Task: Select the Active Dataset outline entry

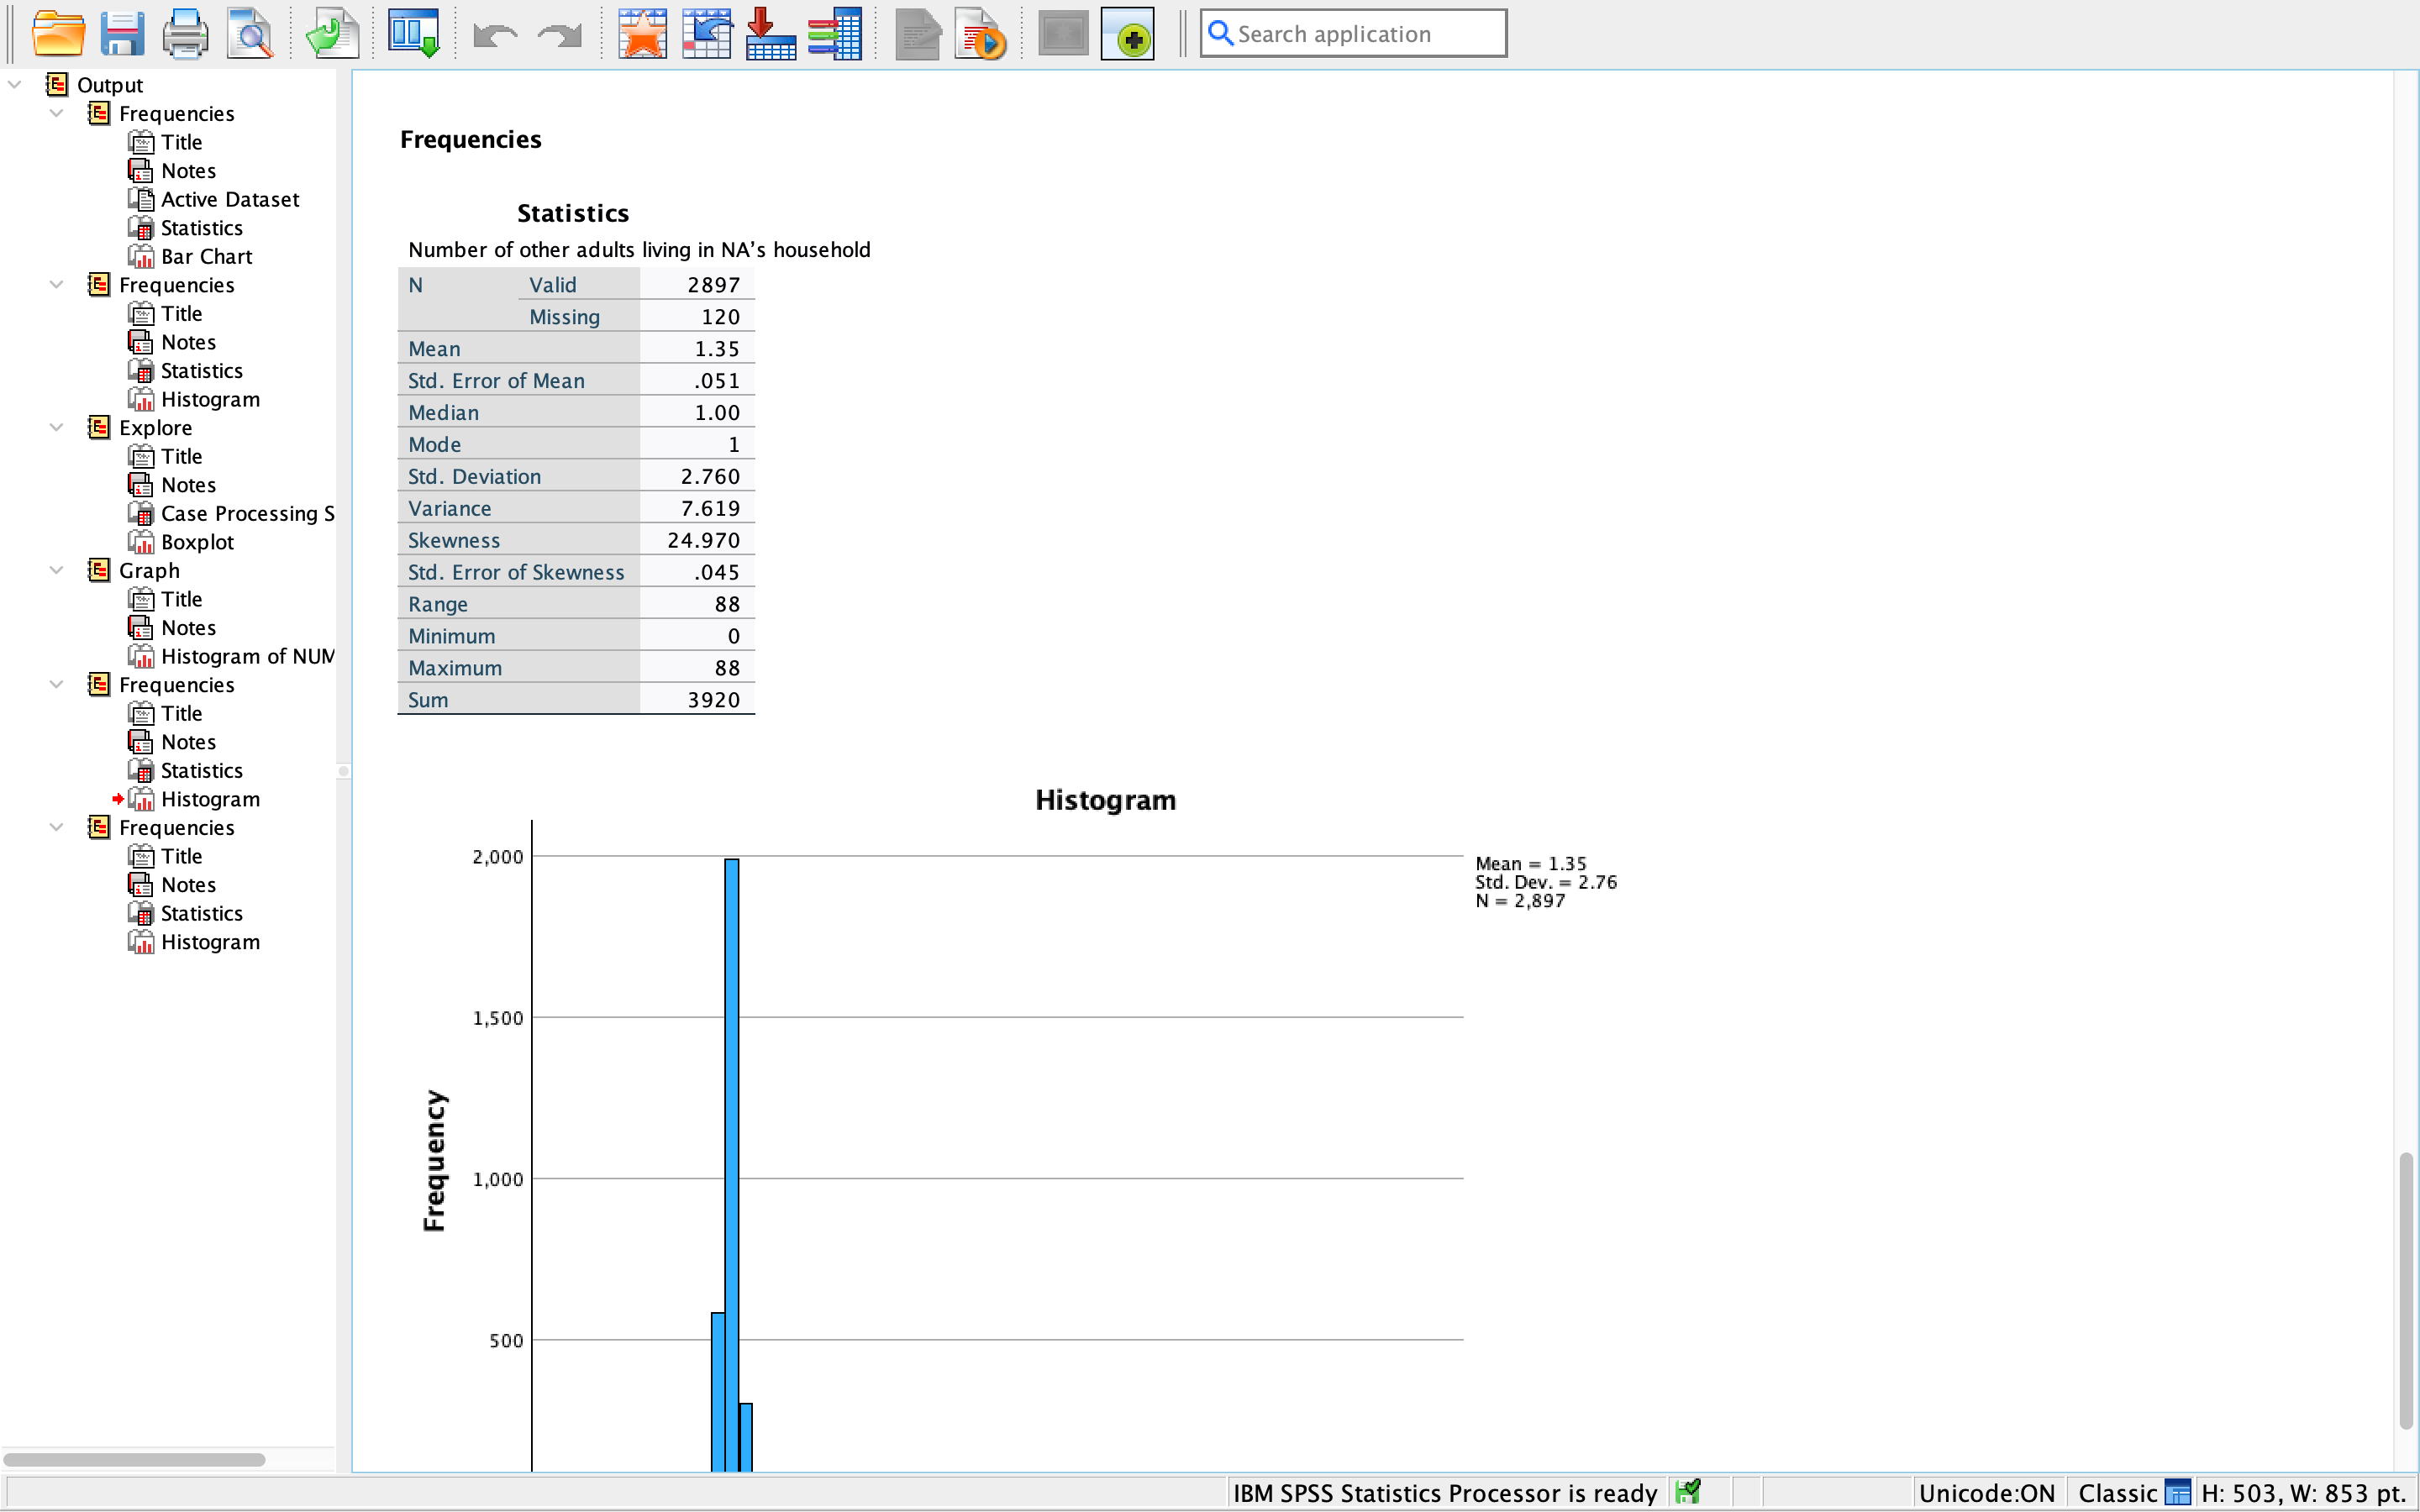Action: [x=229, y=199]
